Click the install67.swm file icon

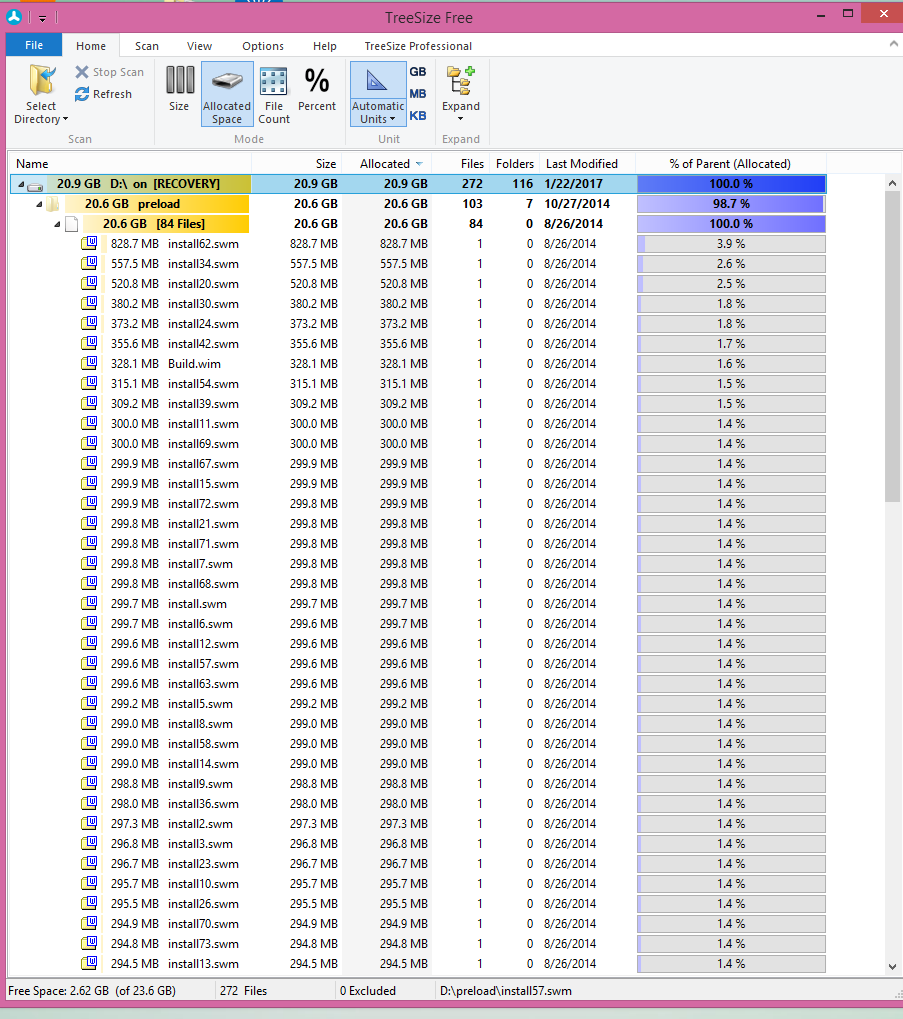[90, 463]
